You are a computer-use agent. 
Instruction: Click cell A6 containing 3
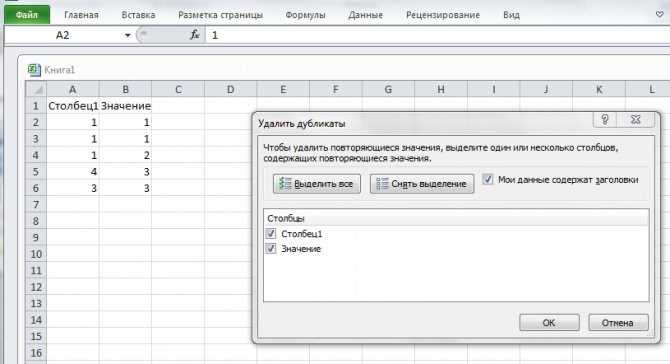(73, 188)
